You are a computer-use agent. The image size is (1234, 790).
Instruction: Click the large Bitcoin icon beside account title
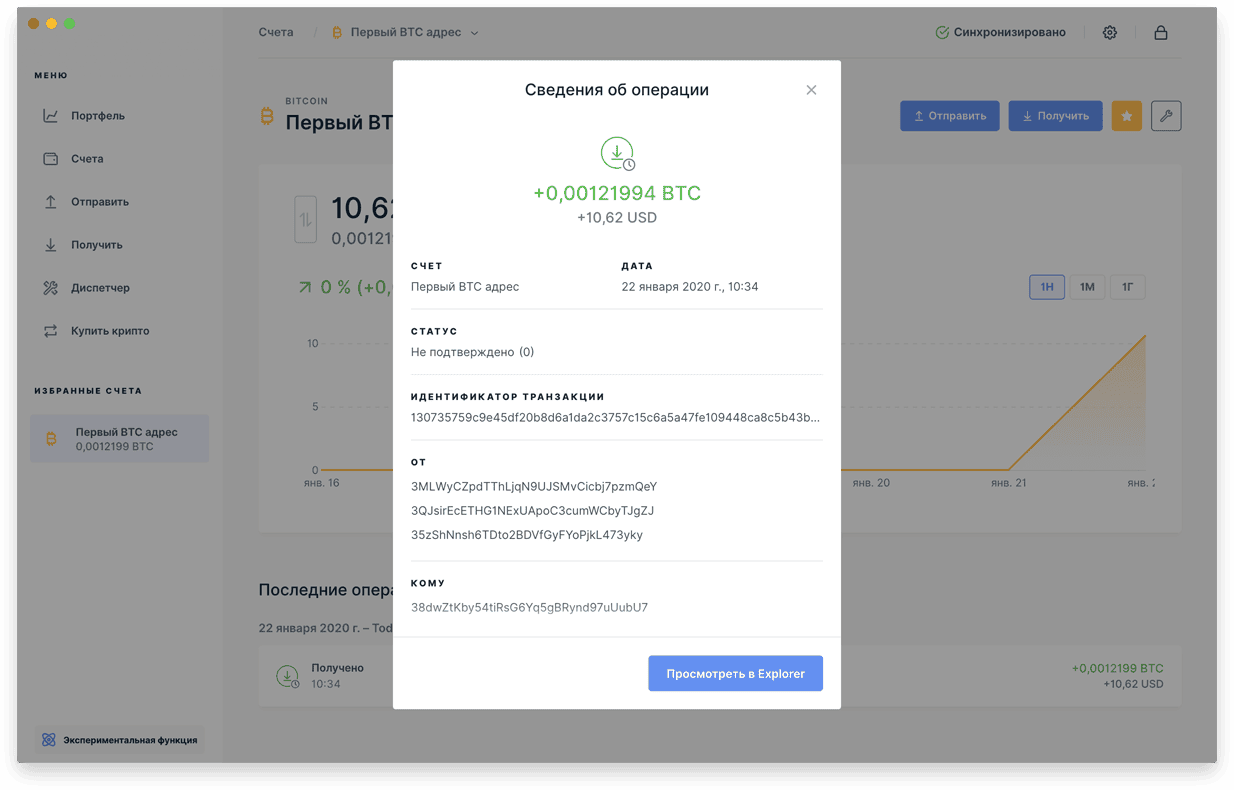tap(267, 117)
